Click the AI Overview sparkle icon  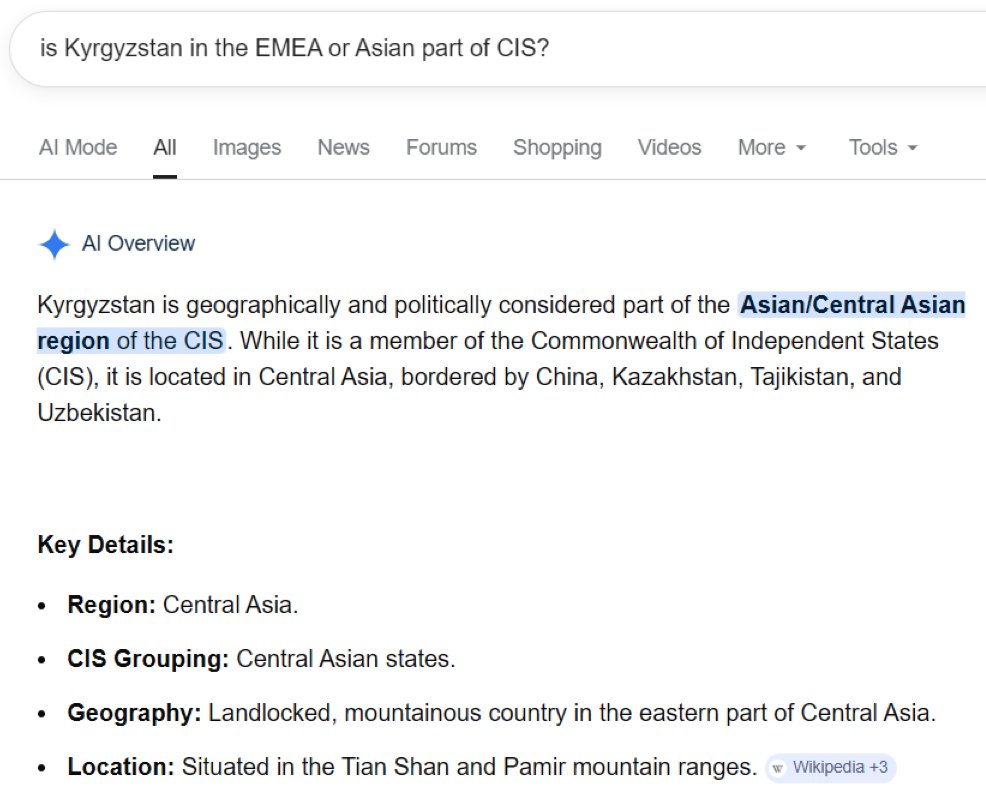click(x=54, y=244)
